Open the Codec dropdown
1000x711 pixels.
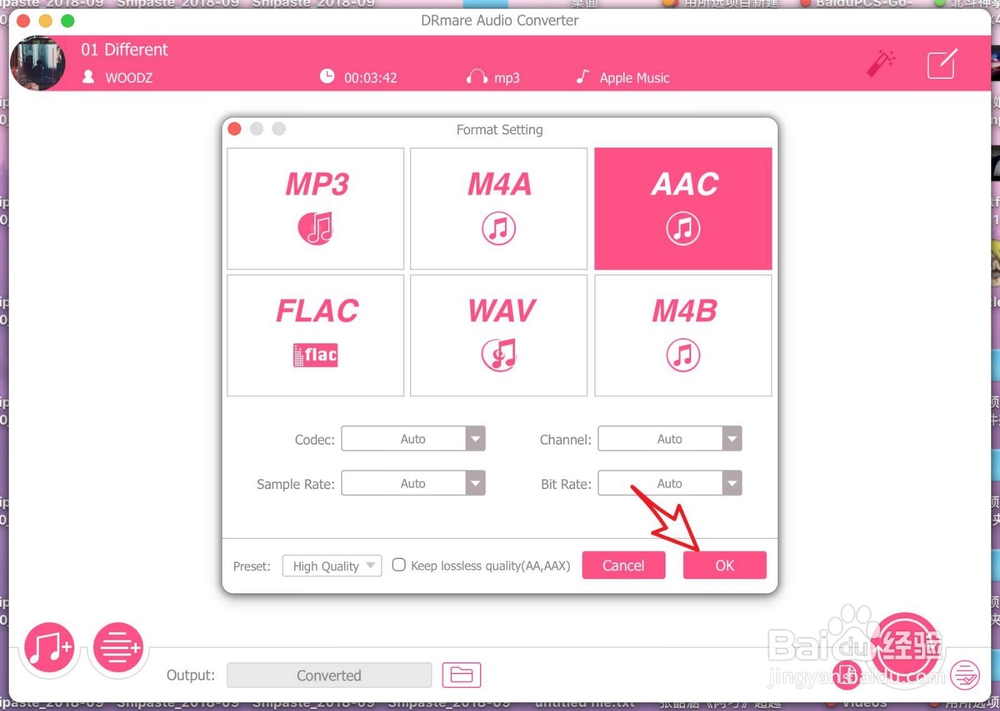(413, 439)
